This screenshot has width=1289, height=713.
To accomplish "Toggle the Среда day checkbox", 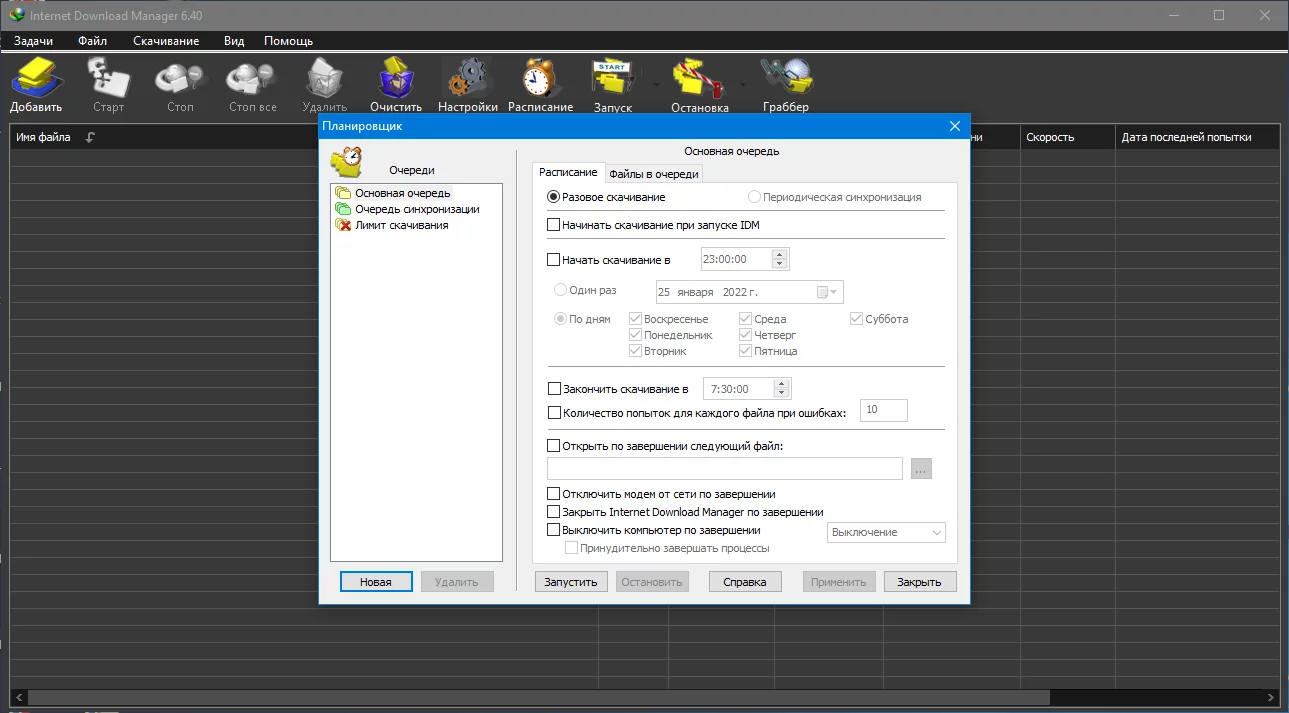I will tap(745, 319).
